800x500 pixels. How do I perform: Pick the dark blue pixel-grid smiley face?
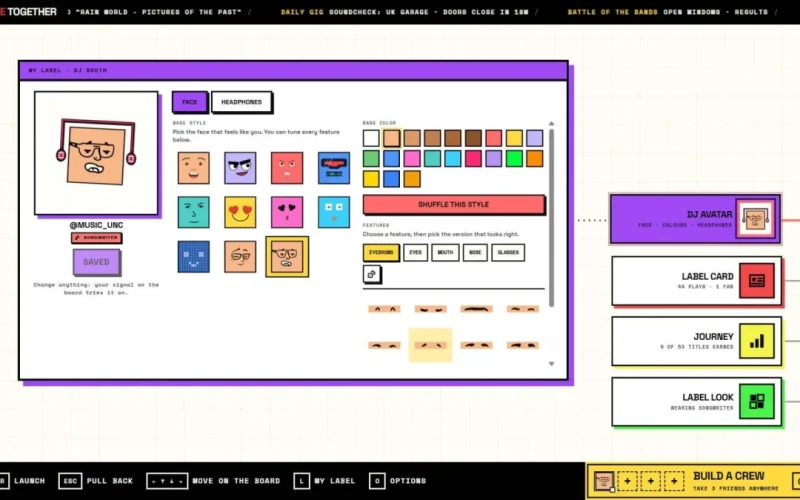(x=193, y=257)
